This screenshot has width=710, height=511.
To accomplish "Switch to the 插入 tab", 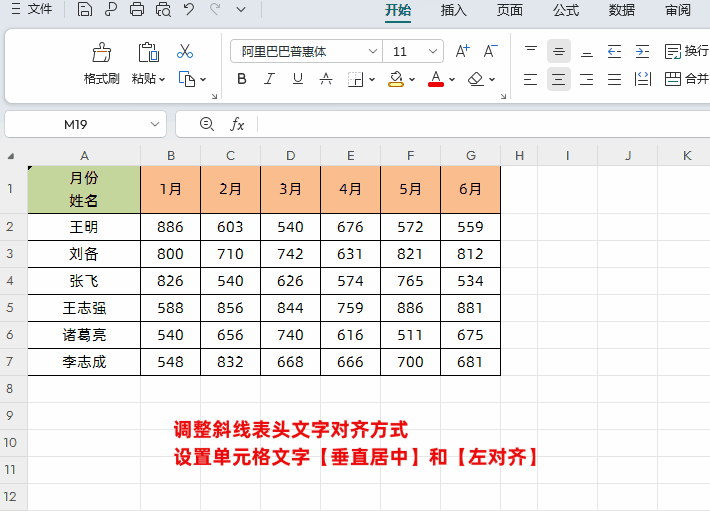I will coord(453,10).
